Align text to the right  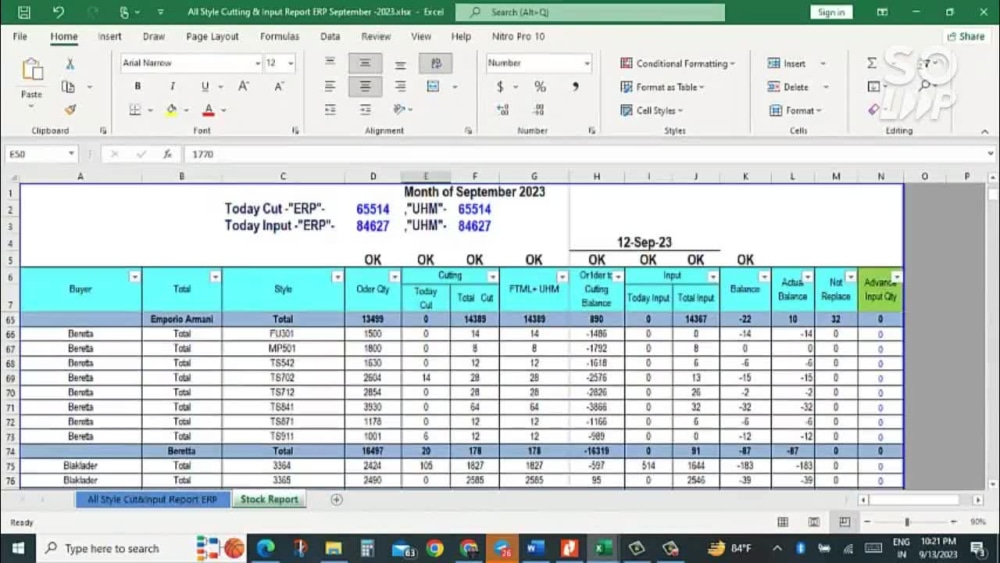[x=400, y=86]
